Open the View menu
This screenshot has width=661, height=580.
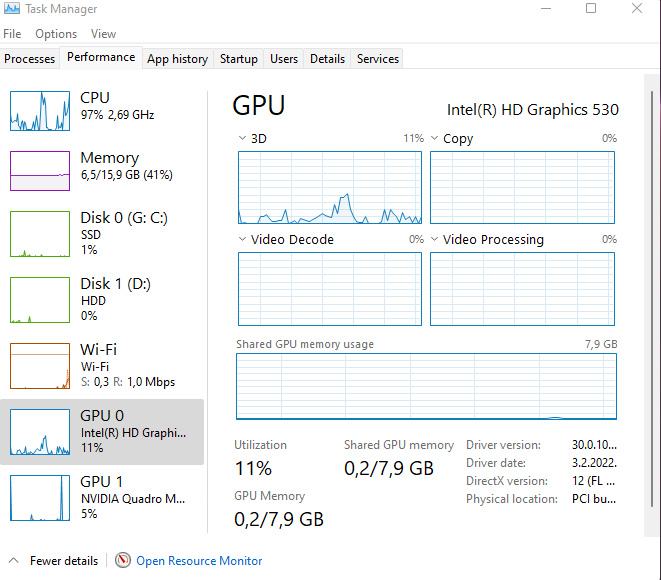click(103, 34)
